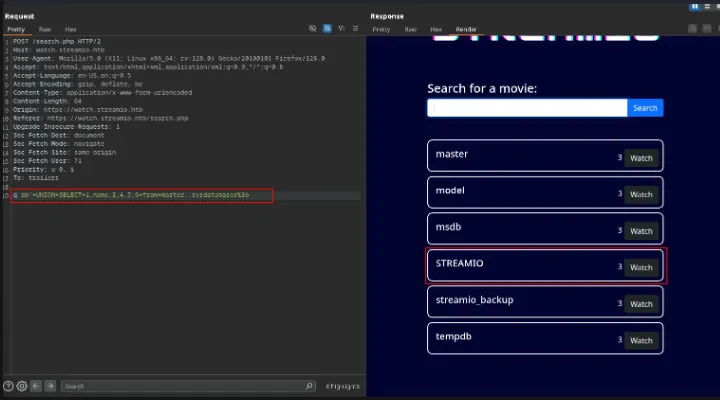This screenshot has width=720, height=400.
Task: Click the magnifier icon in the request search box
Action: pos(309,386)
